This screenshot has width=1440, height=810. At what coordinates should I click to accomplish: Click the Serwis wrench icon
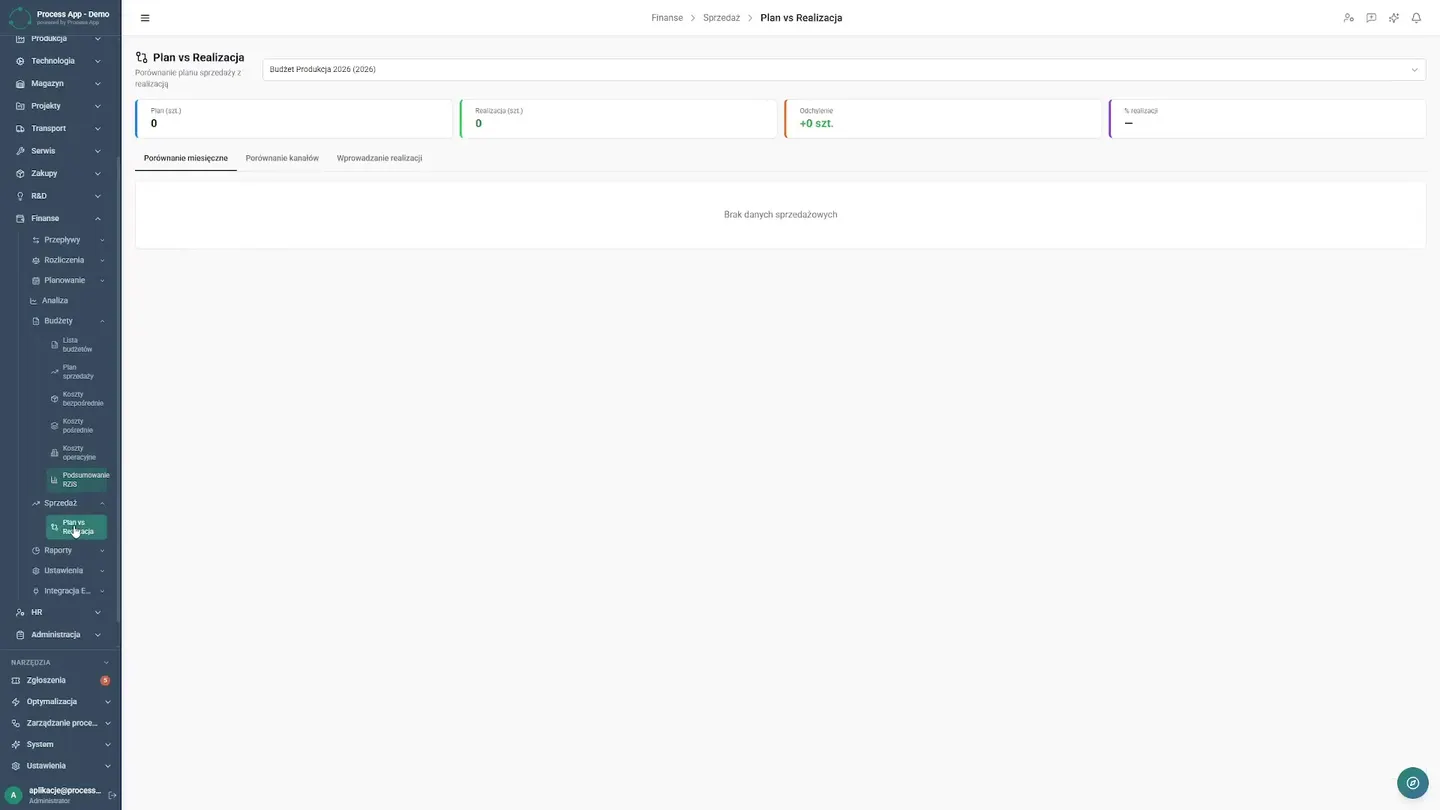[x=20, y=151]
